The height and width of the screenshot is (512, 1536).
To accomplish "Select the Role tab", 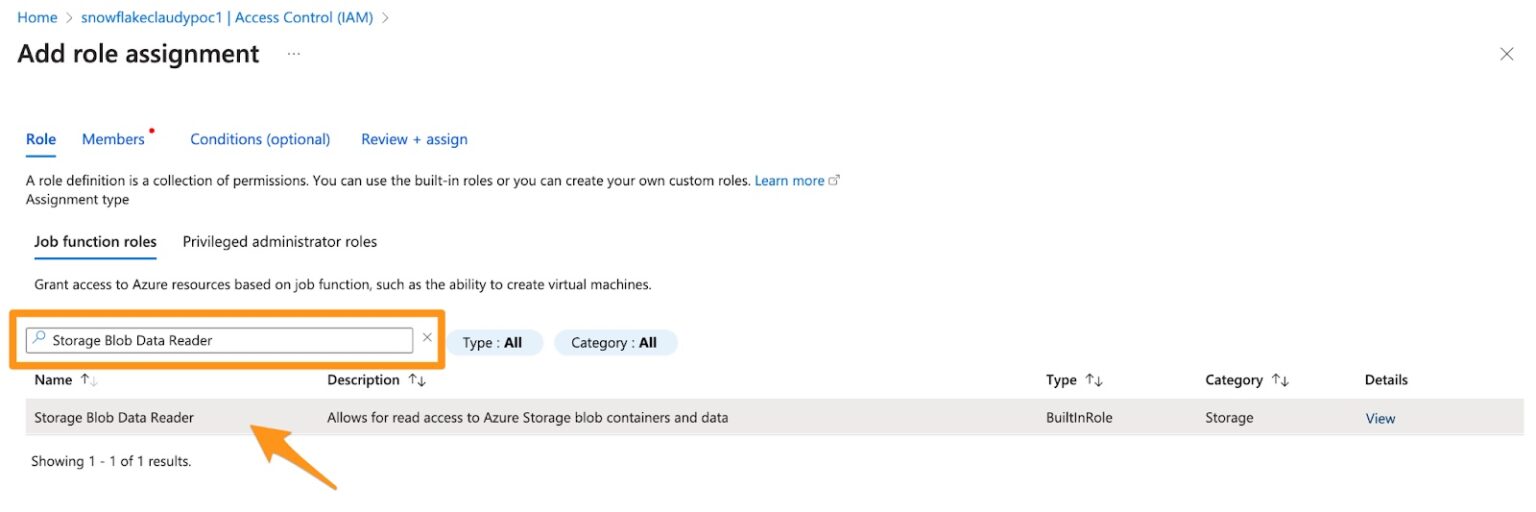I will [41, 139].
